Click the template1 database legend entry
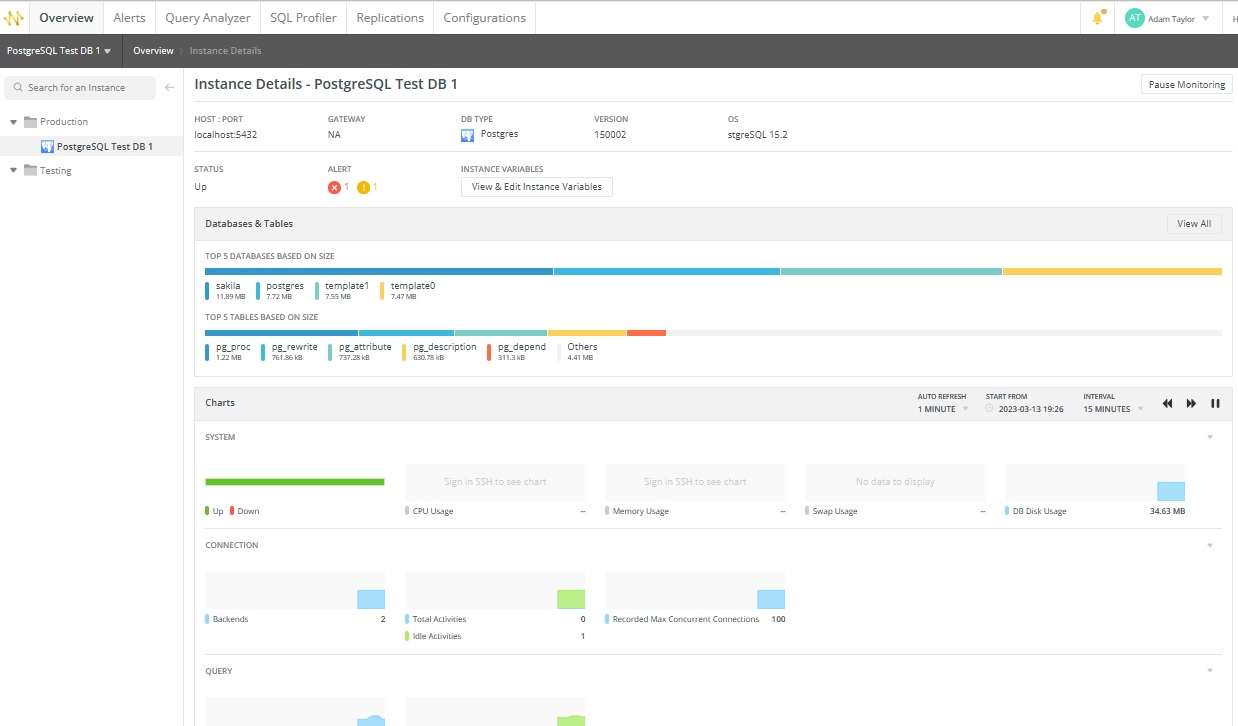The image size is (1238, 726). click(342, 291)
